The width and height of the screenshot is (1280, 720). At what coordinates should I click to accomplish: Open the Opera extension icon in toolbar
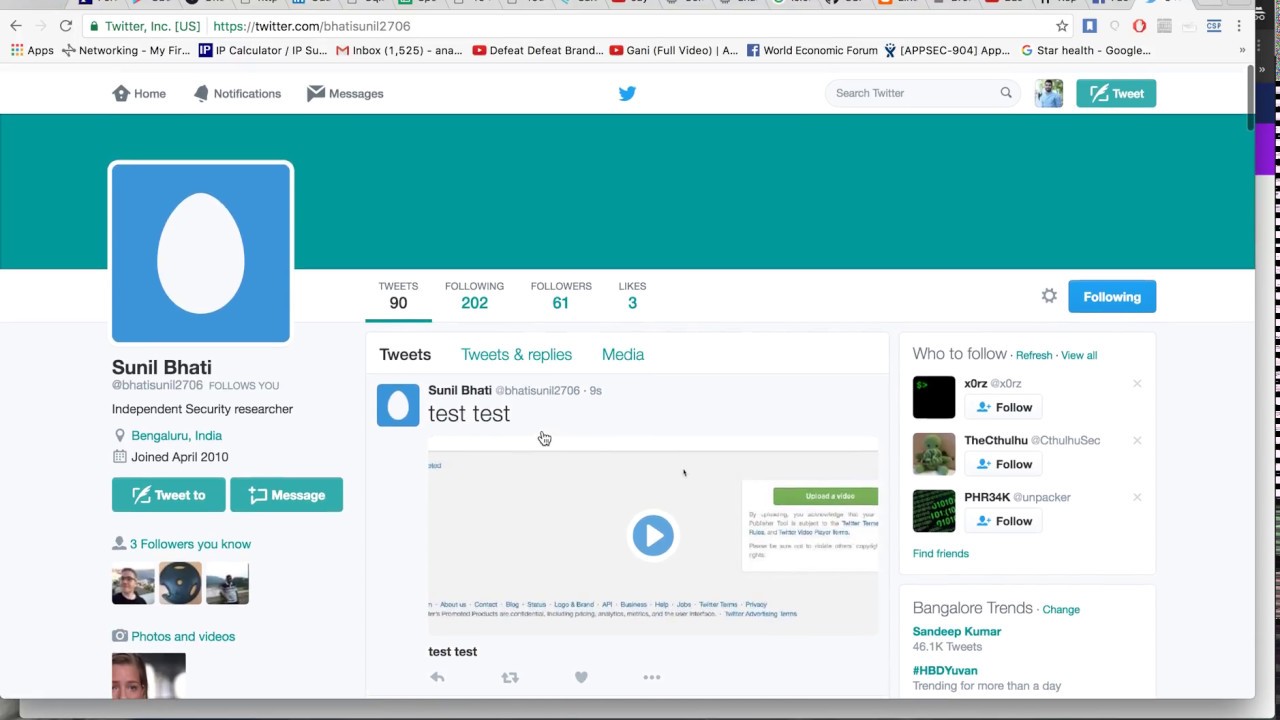1139,26
